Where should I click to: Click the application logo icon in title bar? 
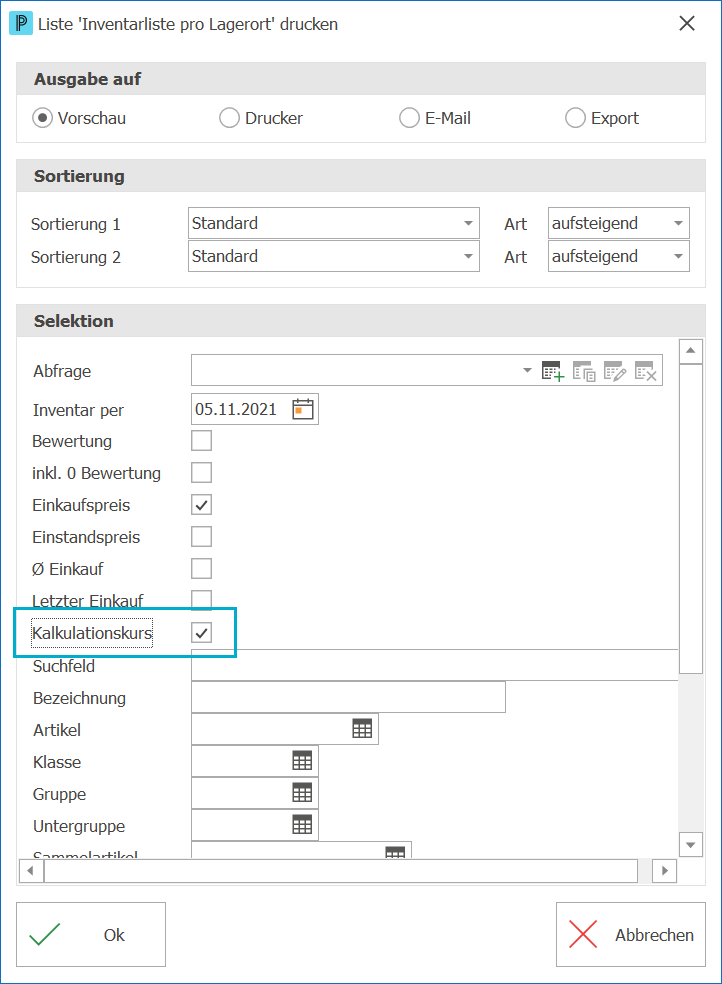tap(21, 24)
